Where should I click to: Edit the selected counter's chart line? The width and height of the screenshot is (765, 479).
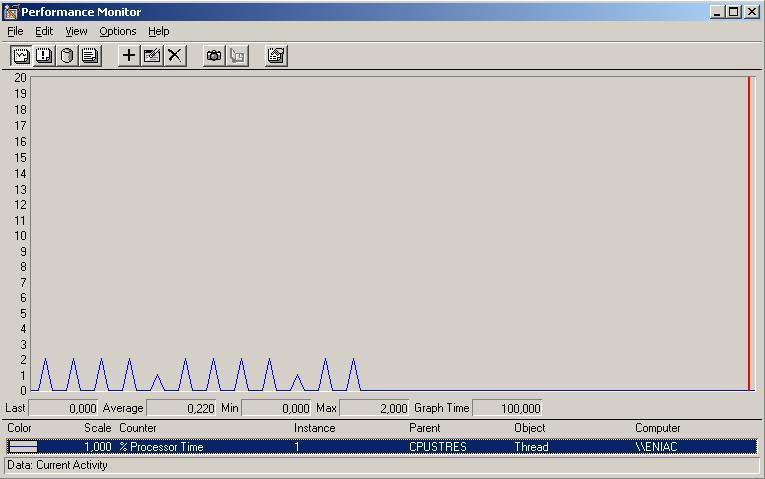coord(152,56)
